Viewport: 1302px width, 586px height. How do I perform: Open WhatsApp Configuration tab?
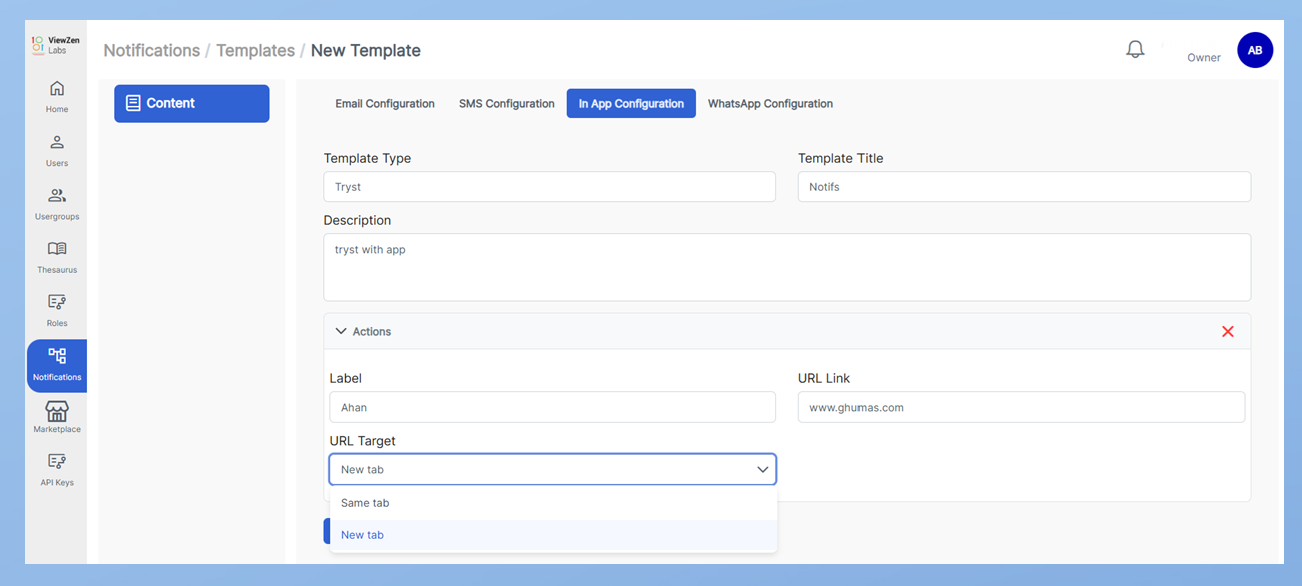click(x=770, y=104)
